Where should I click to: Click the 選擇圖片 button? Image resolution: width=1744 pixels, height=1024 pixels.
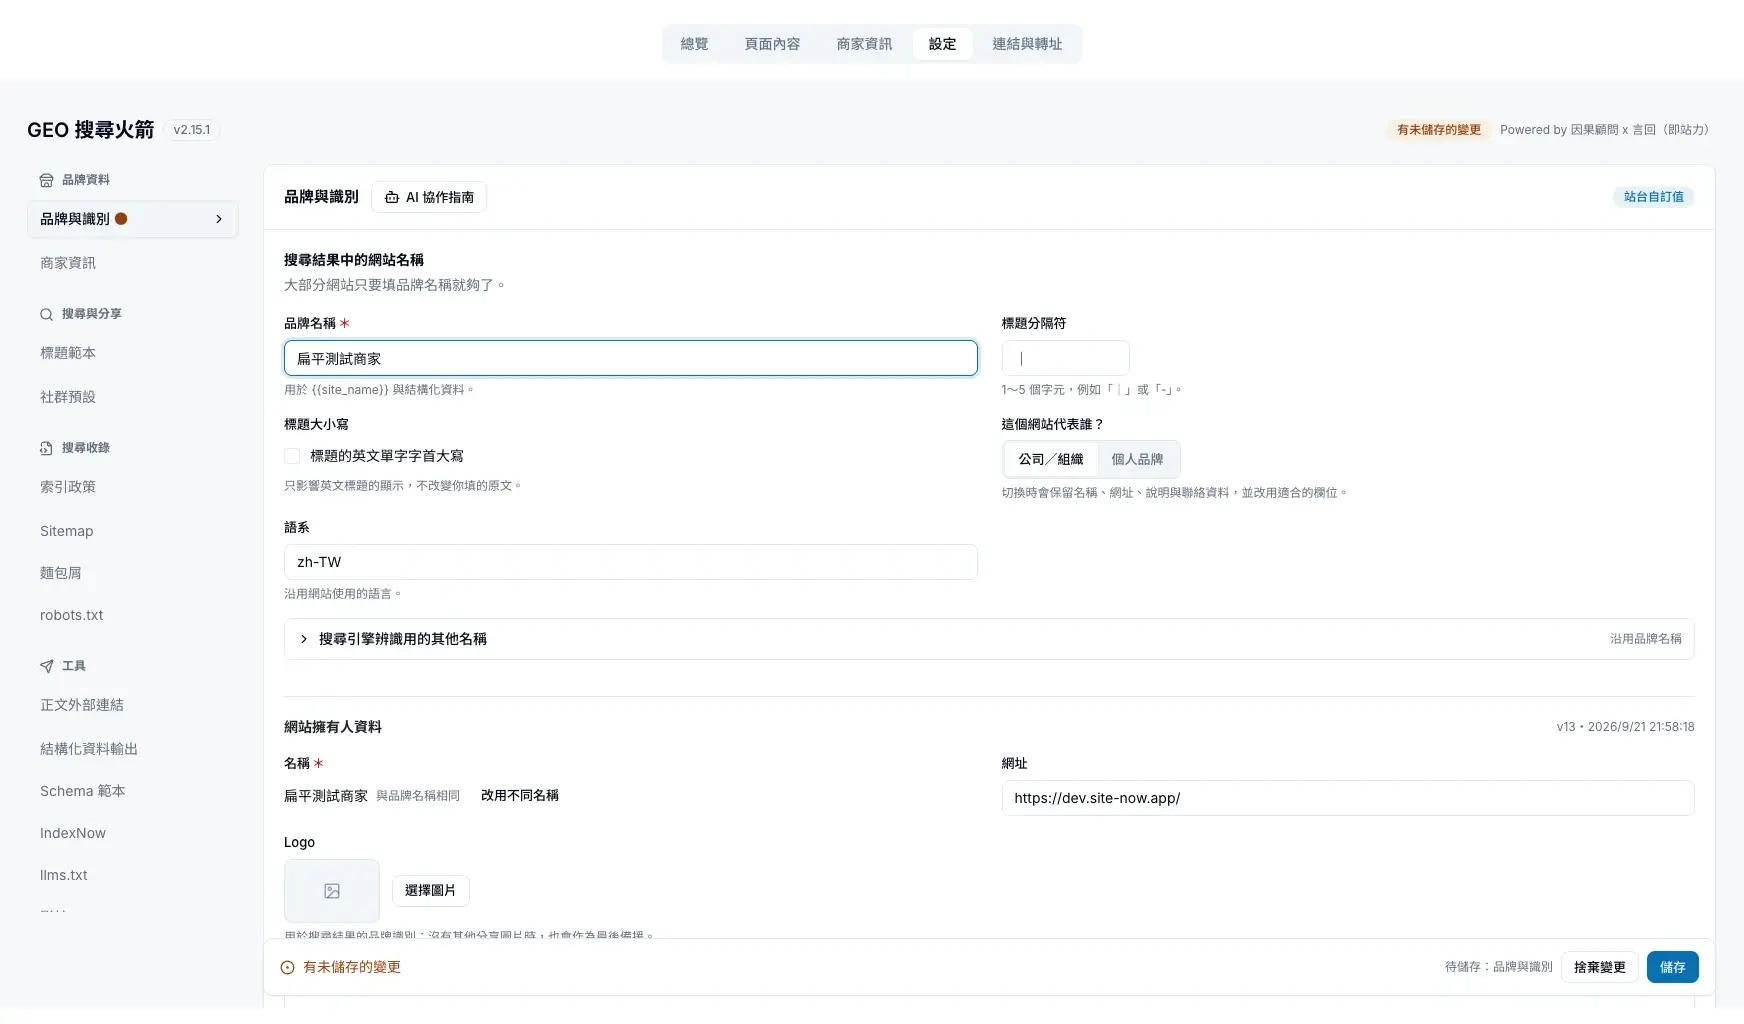430,890
